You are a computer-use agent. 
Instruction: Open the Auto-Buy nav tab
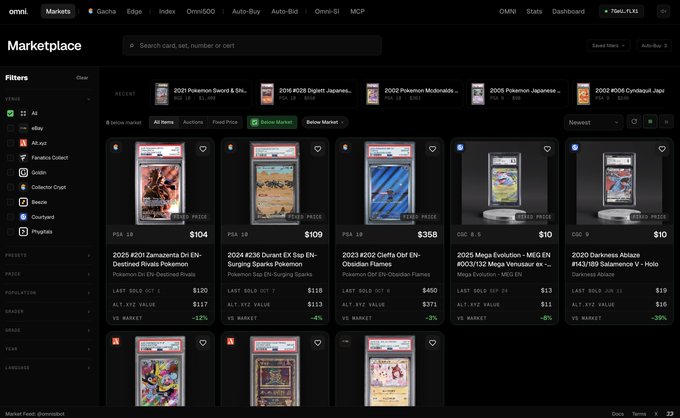246,11
